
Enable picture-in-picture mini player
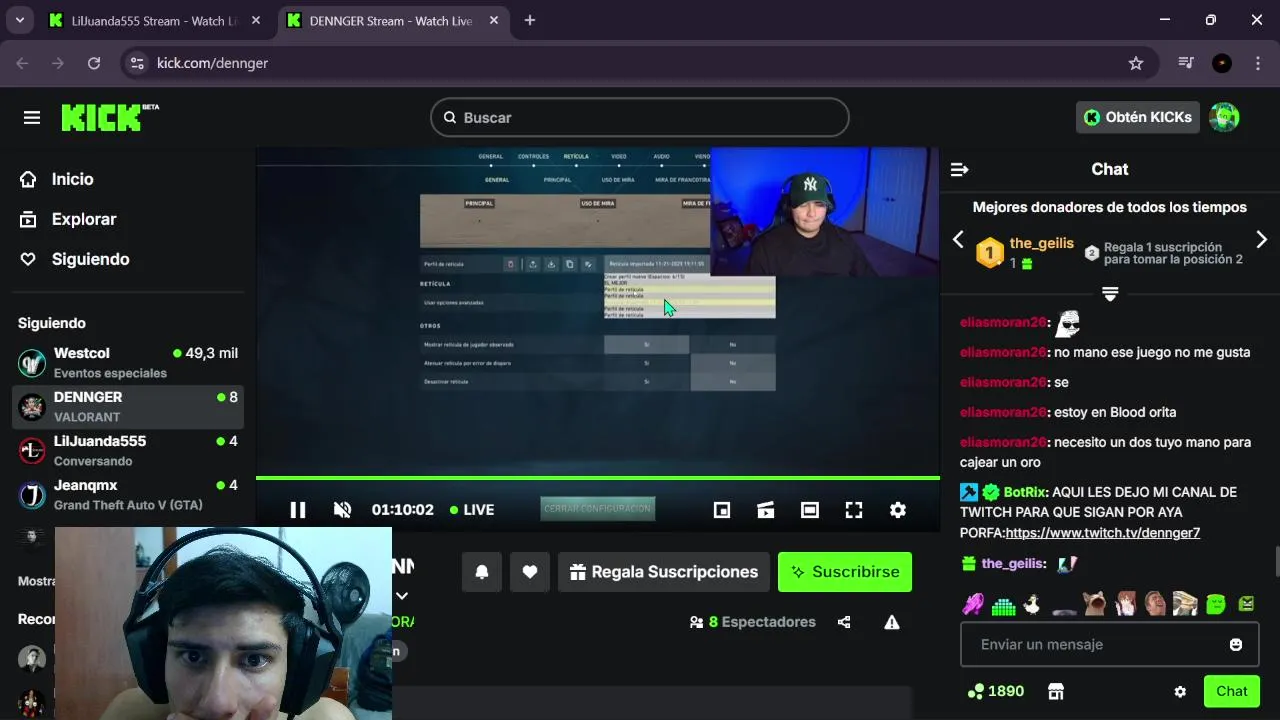click(722, 510)
